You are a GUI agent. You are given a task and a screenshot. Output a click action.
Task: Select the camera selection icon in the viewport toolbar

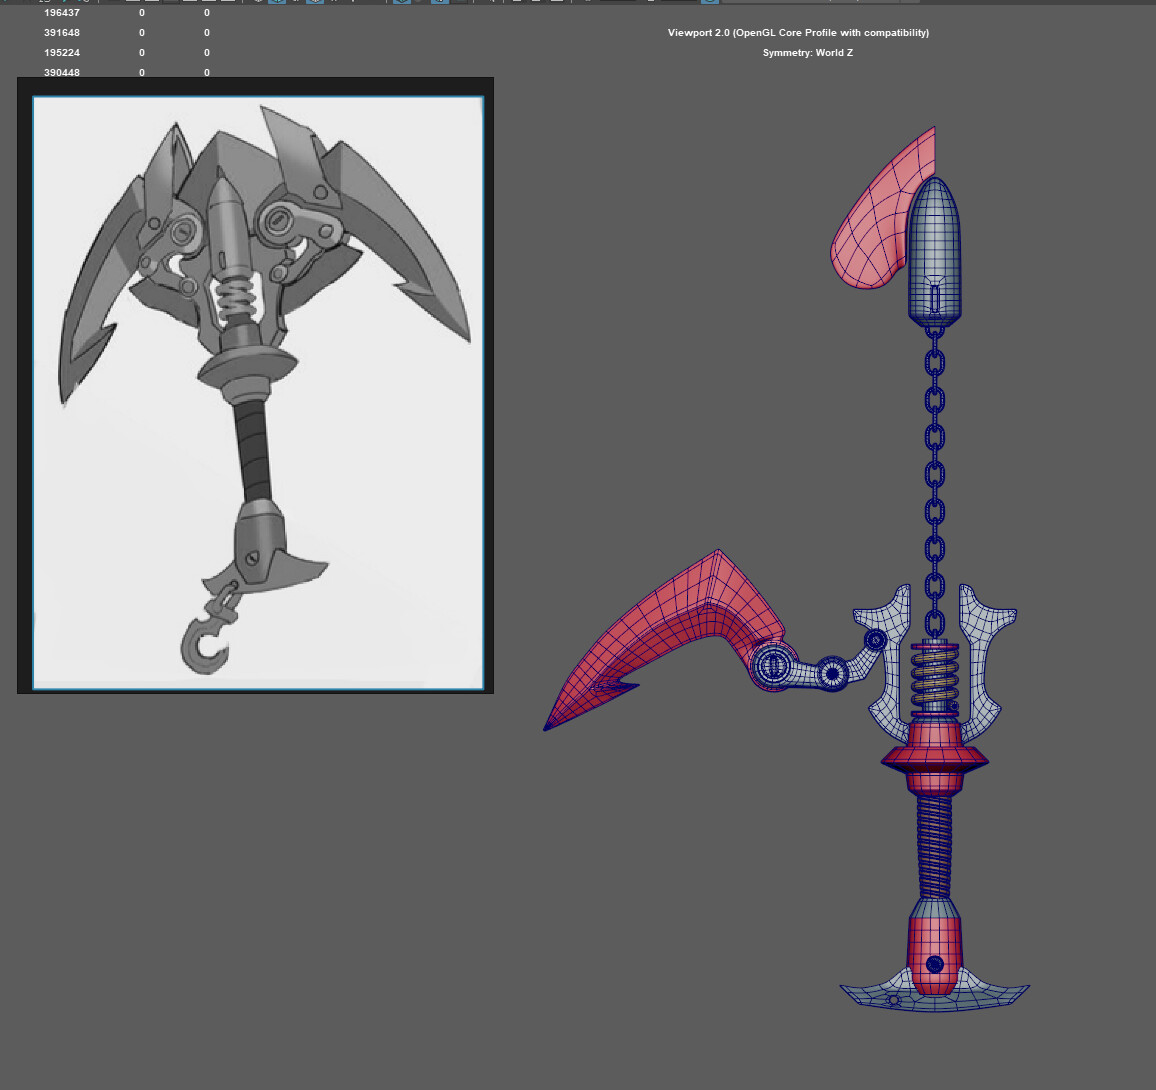pyautogui.click(x=258, y=4)
